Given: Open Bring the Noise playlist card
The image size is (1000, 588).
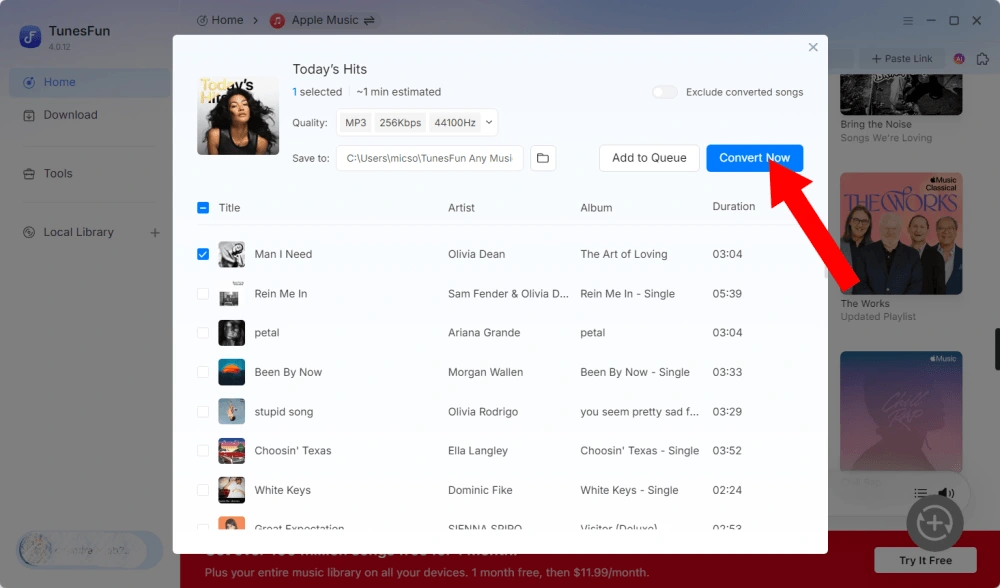Looking at the screenshot, I should [x=901, y=94].
